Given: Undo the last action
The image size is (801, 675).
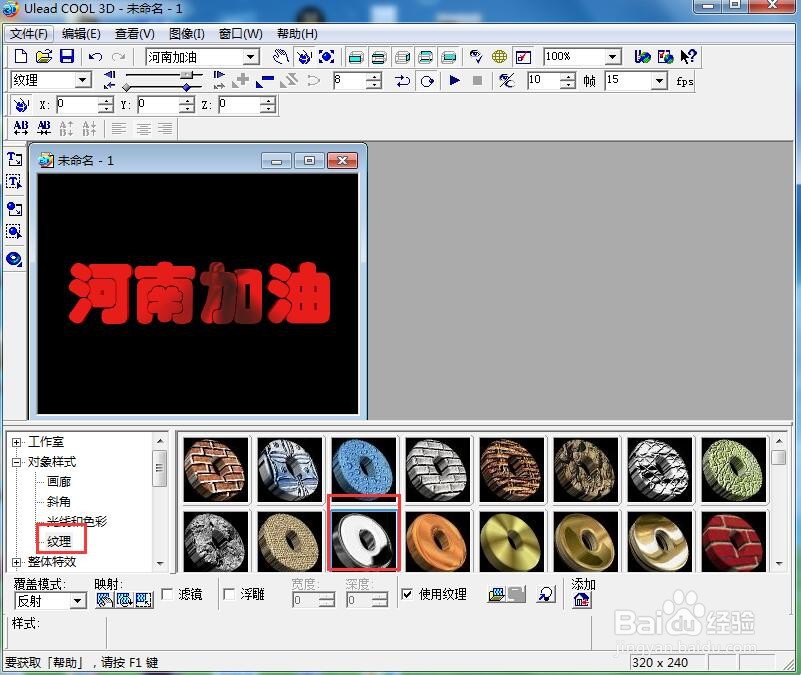Looking at the screenshot, I should 96,56.
